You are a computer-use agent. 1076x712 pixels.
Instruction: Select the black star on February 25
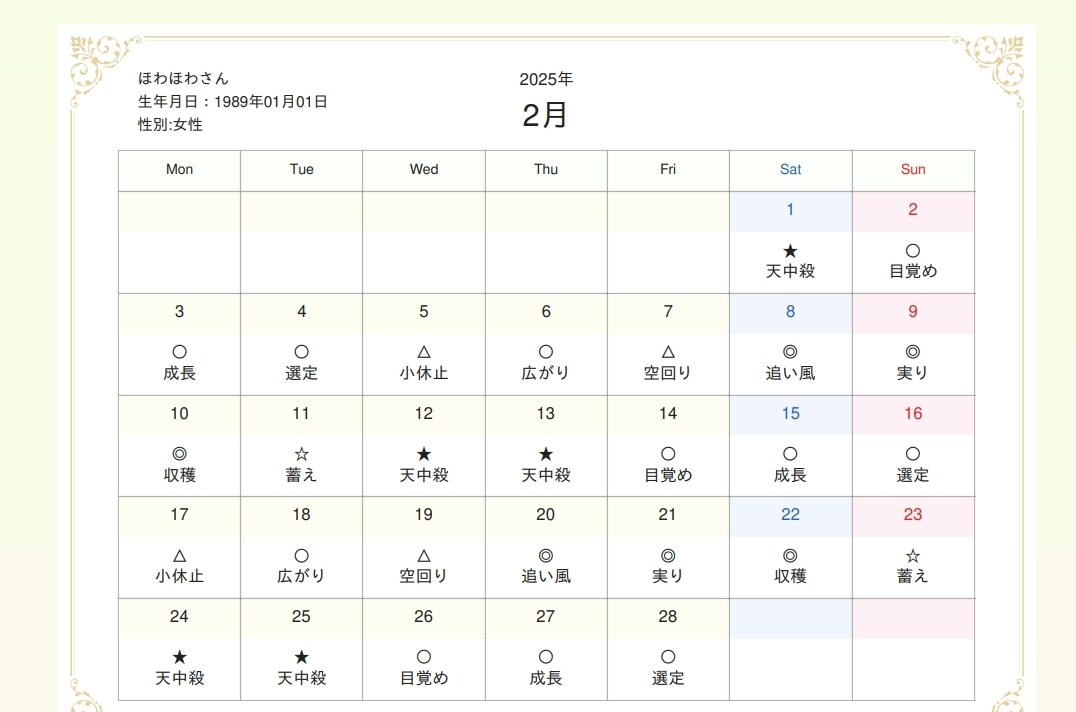pyautogui.click(x=302, y=657)
